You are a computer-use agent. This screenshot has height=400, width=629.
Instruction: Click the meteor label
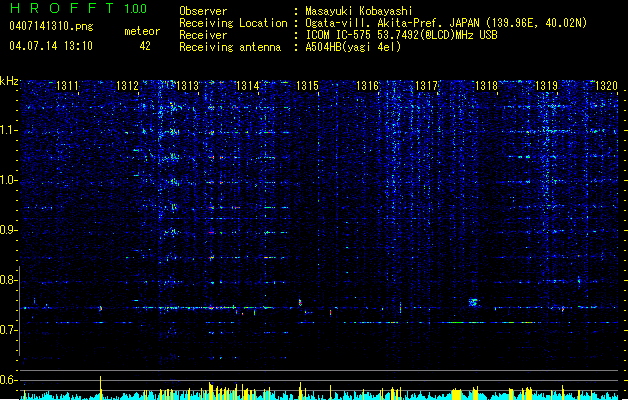(142, 31)
